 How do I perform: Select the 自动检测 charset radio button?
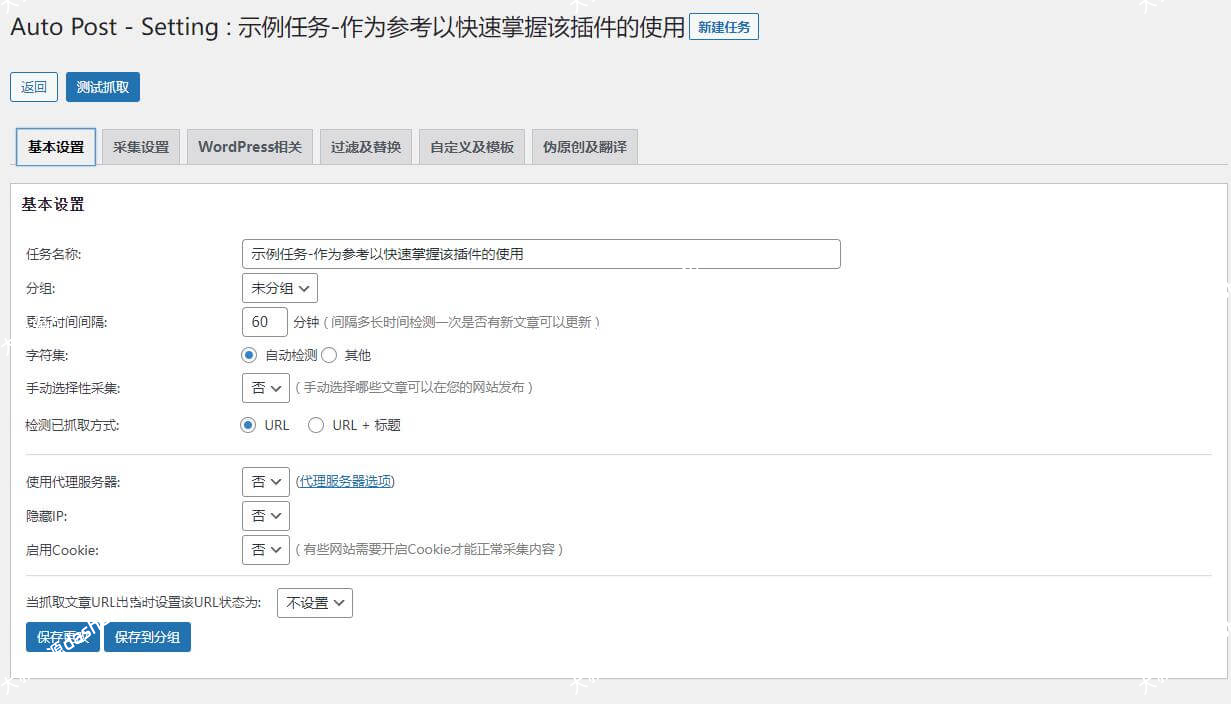point(248,354)
